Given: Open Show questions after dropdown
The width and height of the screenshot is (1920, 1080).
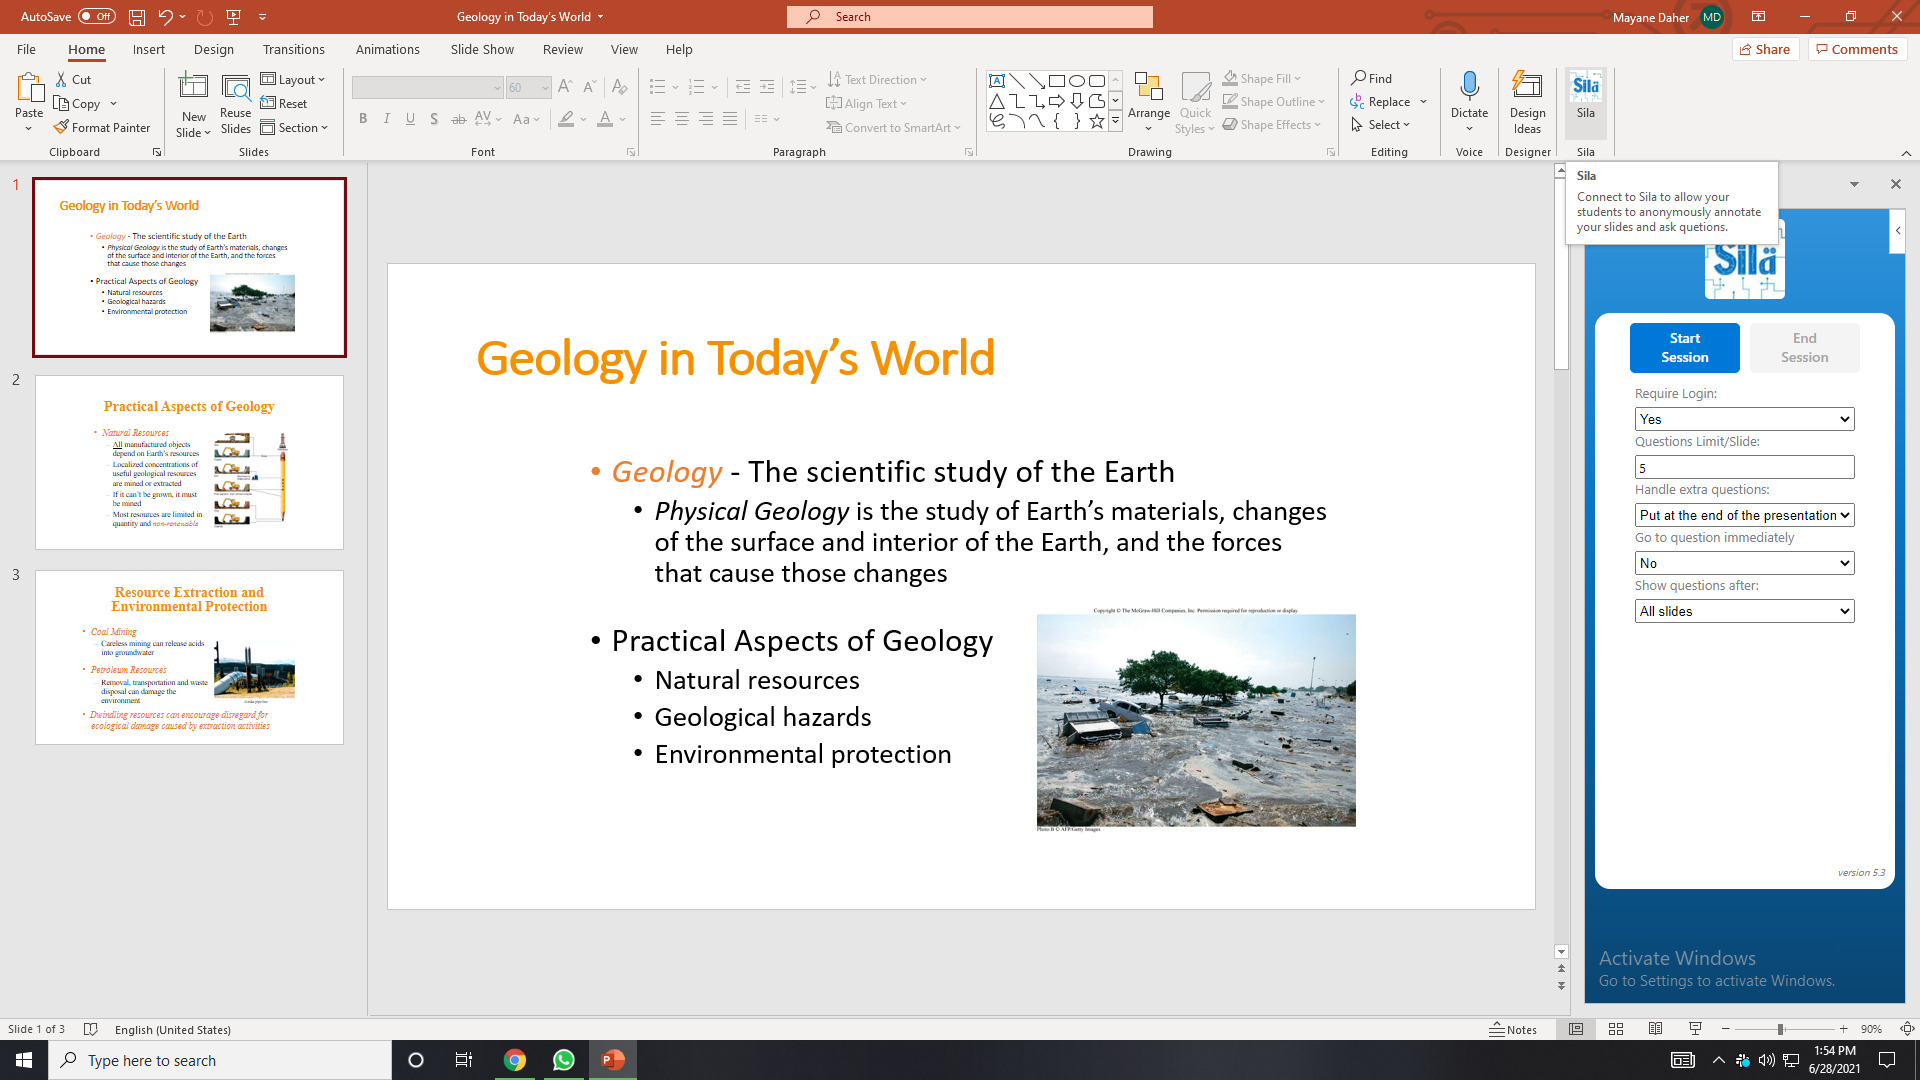Looking at the screenshot, I should [1744, 611].
